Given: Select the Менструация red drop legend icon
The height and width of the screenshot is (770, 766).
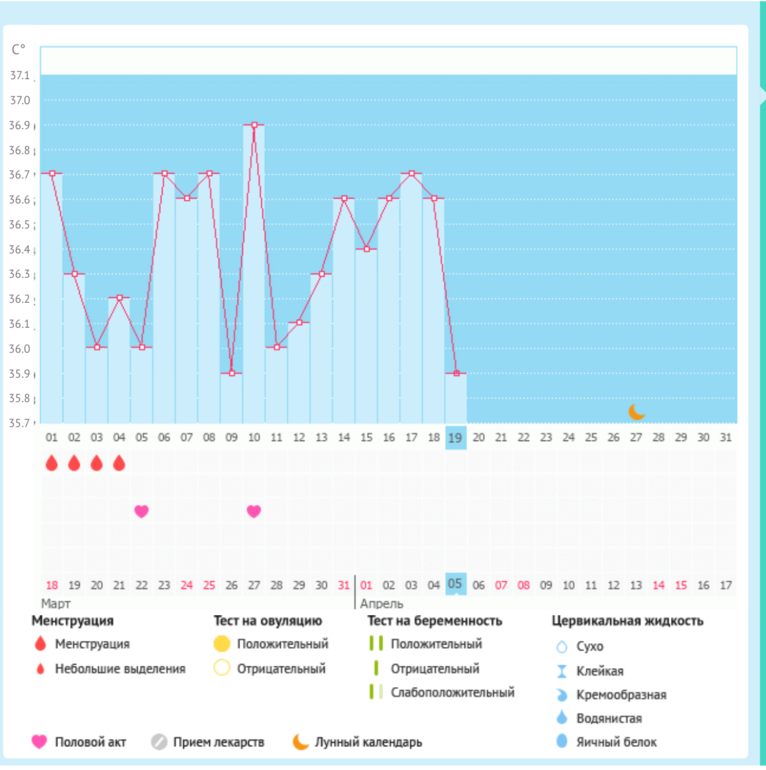Looking at the screenshot, I should [40, 644].
